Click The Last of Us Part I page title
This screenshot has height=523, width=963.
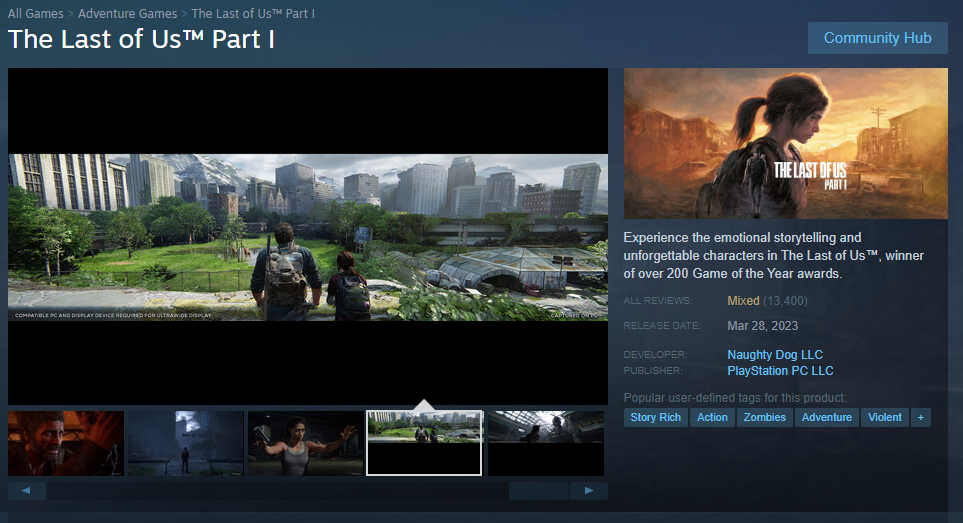tap(141, 39)
